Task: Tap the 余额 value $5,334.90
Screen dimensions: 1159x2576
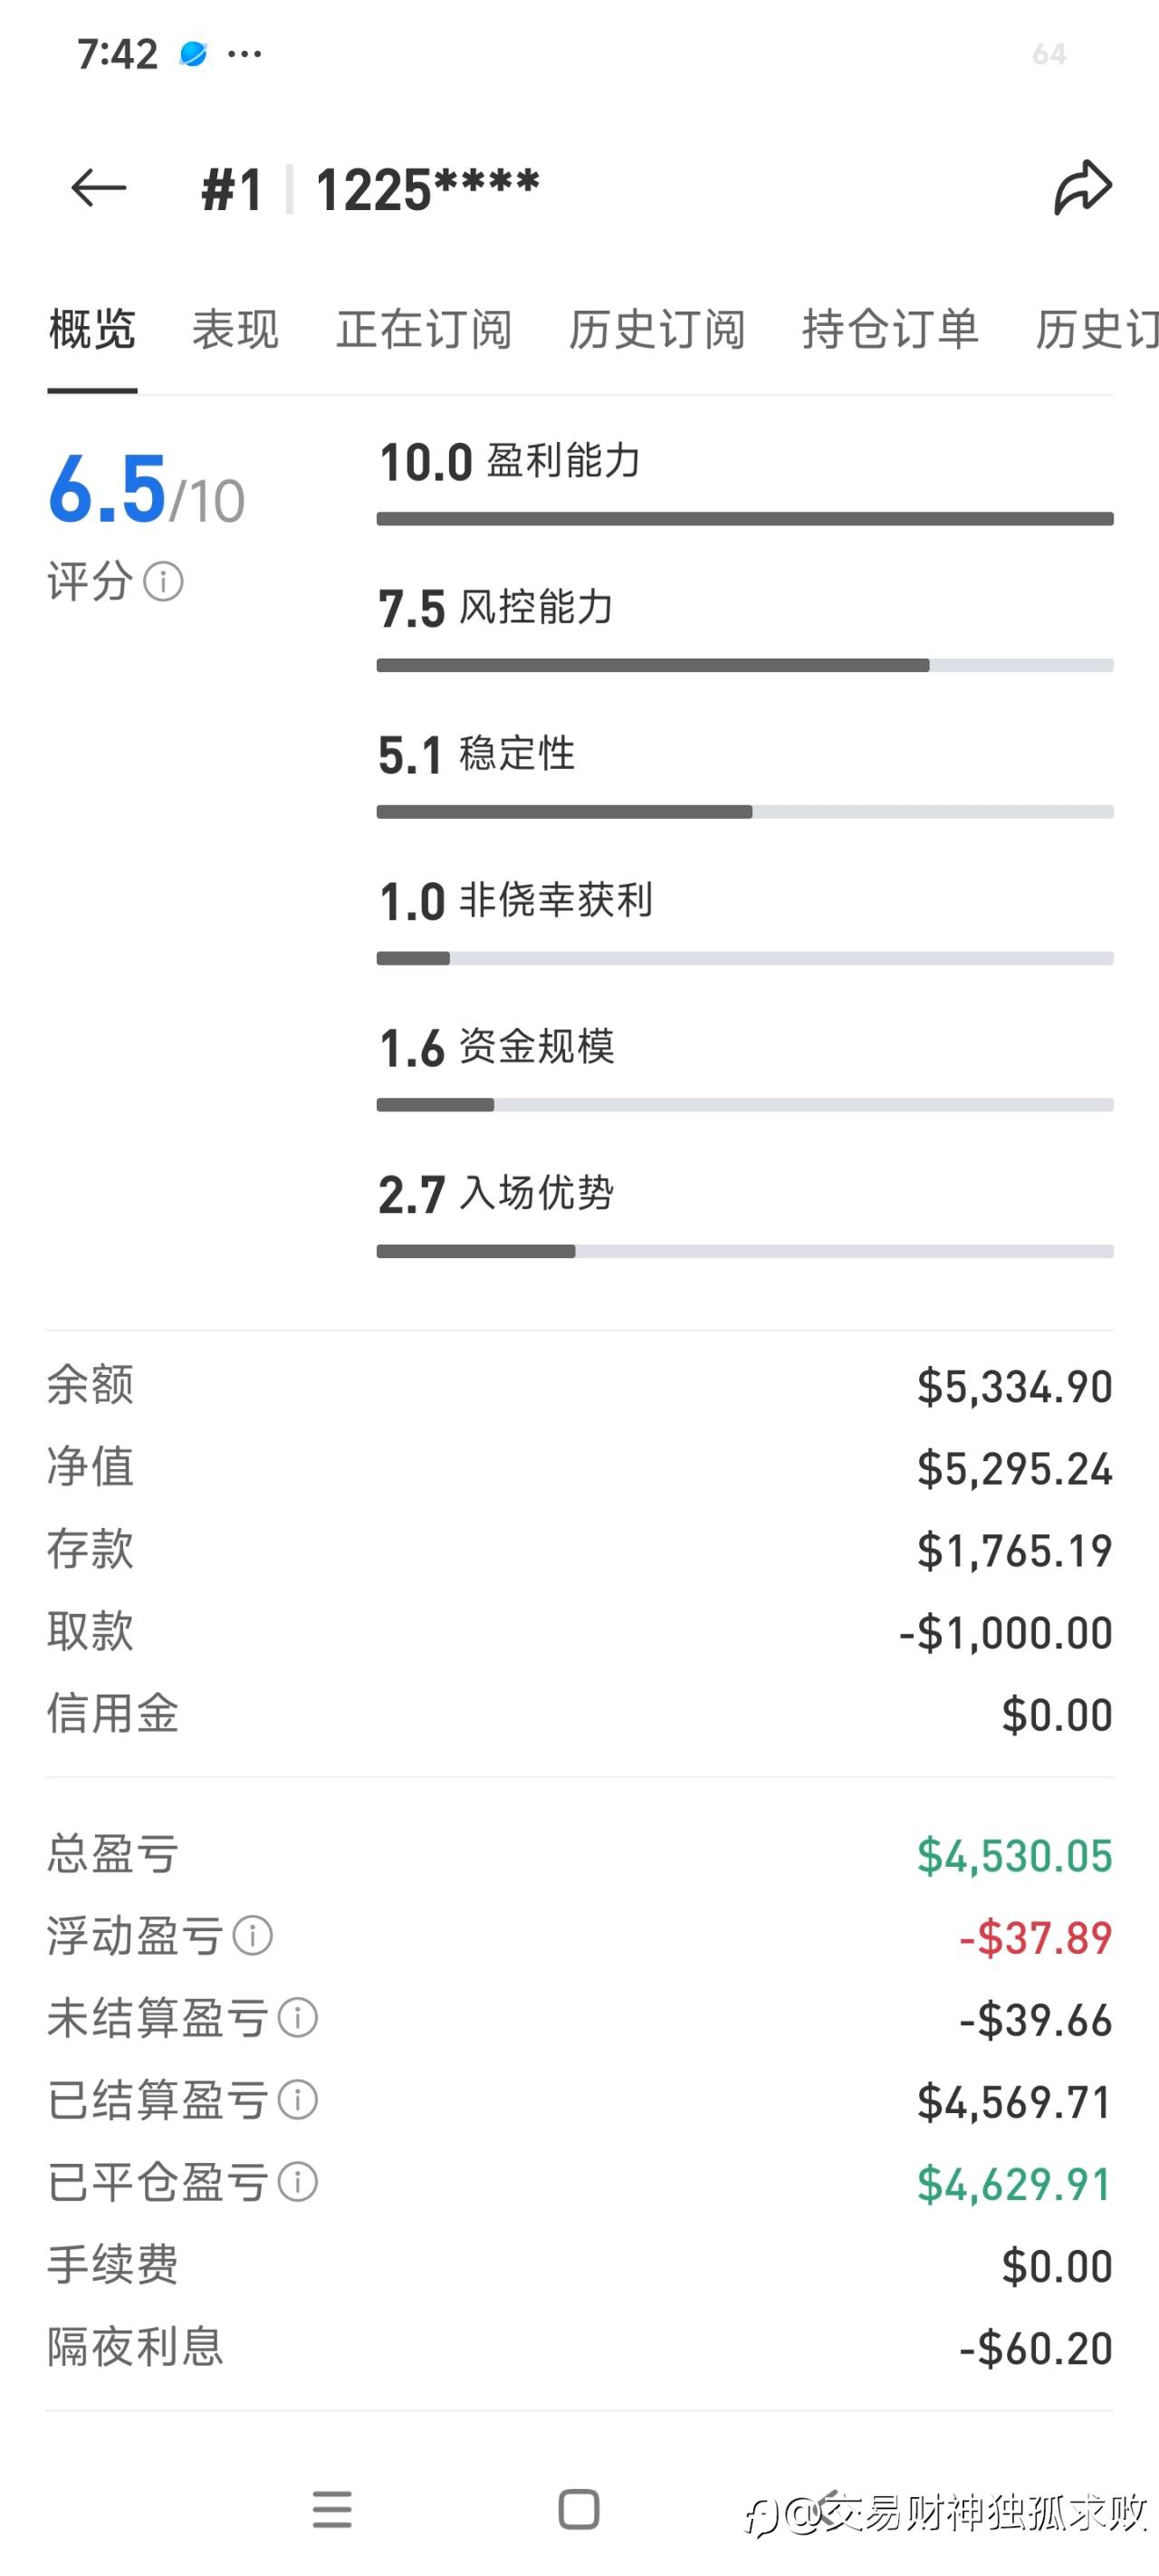Action: click(x=1014, y=1387)
